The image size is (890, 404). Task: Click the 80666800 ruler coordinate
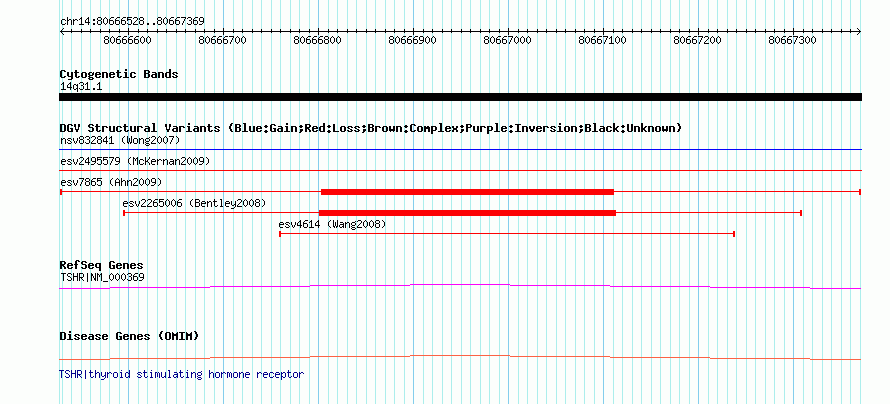[x=318, y=40]
